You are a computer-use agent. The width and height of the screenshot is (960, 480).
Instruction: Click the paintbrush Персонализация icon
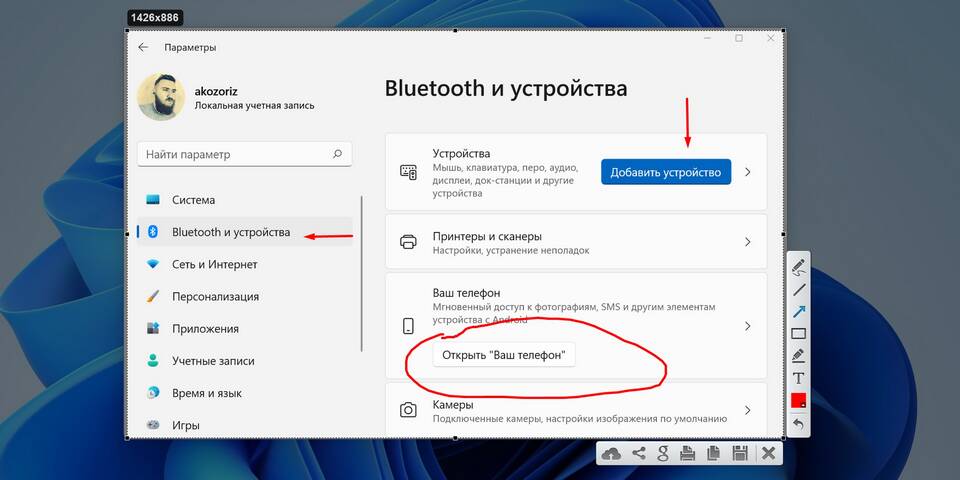click(153, 296)
